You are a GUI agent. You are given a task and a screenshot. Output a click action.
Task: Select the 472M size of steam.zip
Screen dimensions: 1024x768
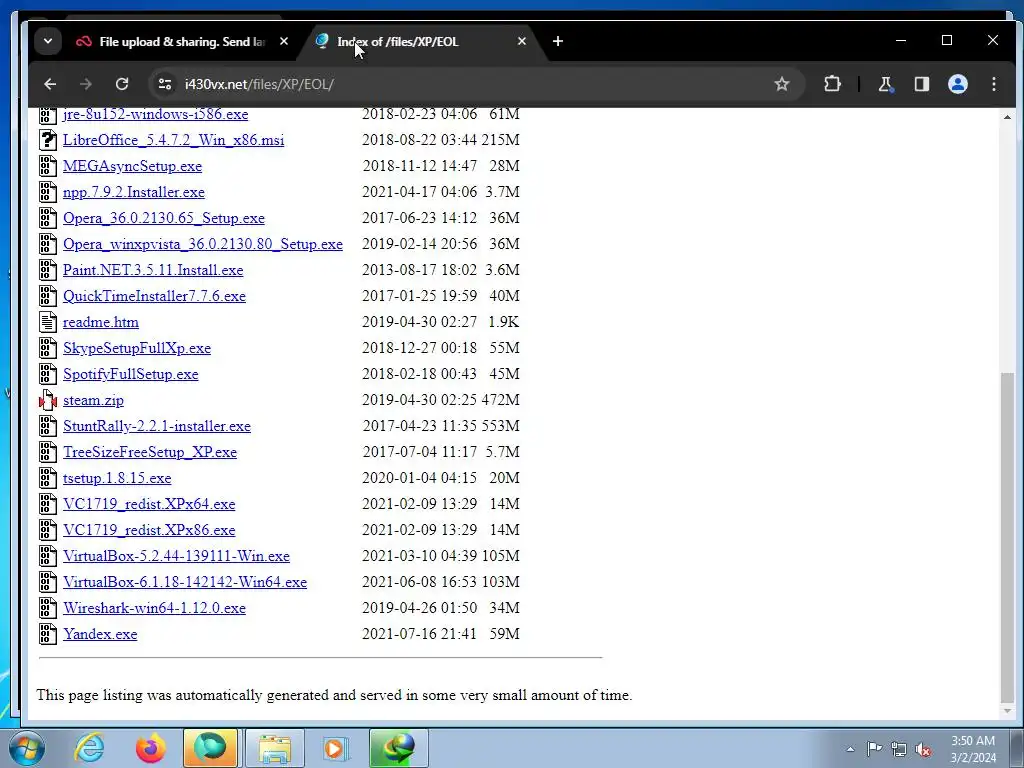(500, 400)
